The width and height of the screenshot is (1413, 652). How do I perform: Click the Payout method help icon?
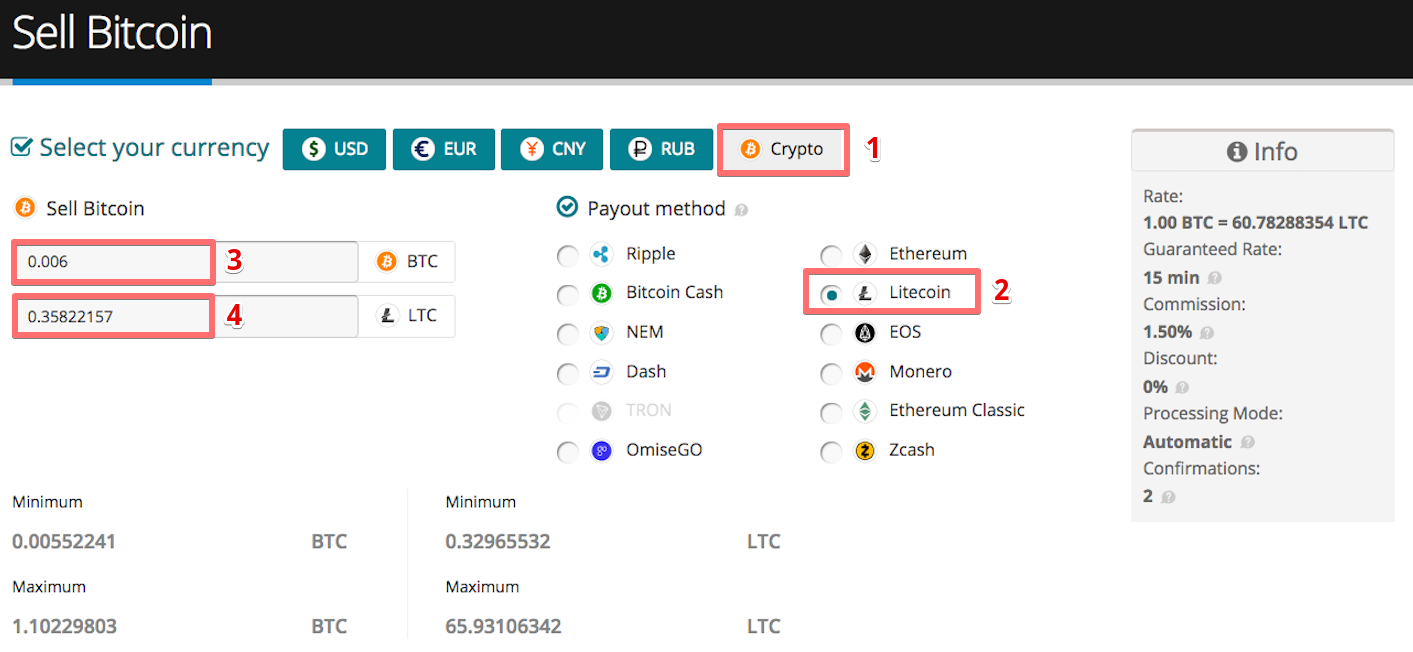(741, 211)
